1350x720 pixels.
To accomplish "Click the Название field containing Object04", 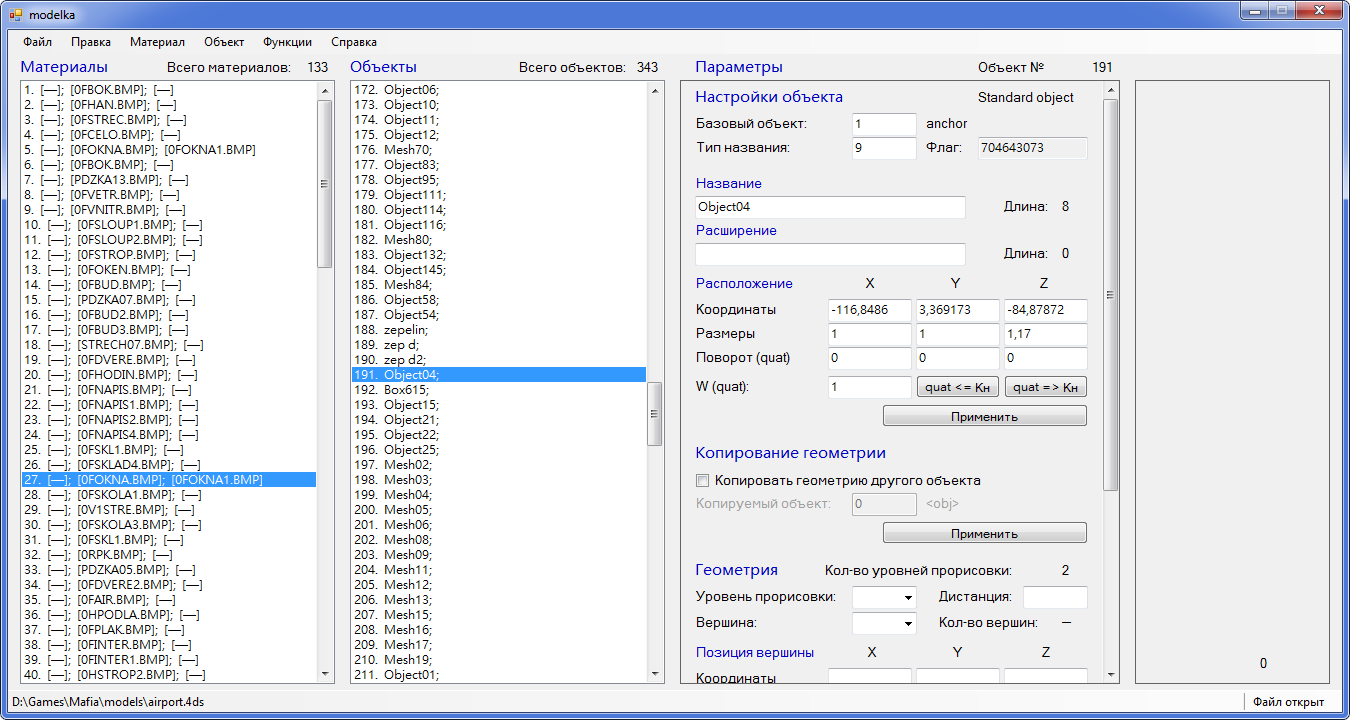I will pos(830,207).
